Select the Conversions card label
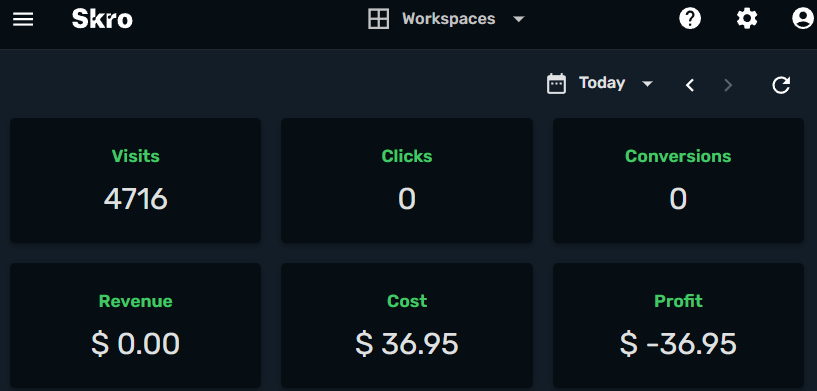817x391 pixels. (x=678, y=156)
